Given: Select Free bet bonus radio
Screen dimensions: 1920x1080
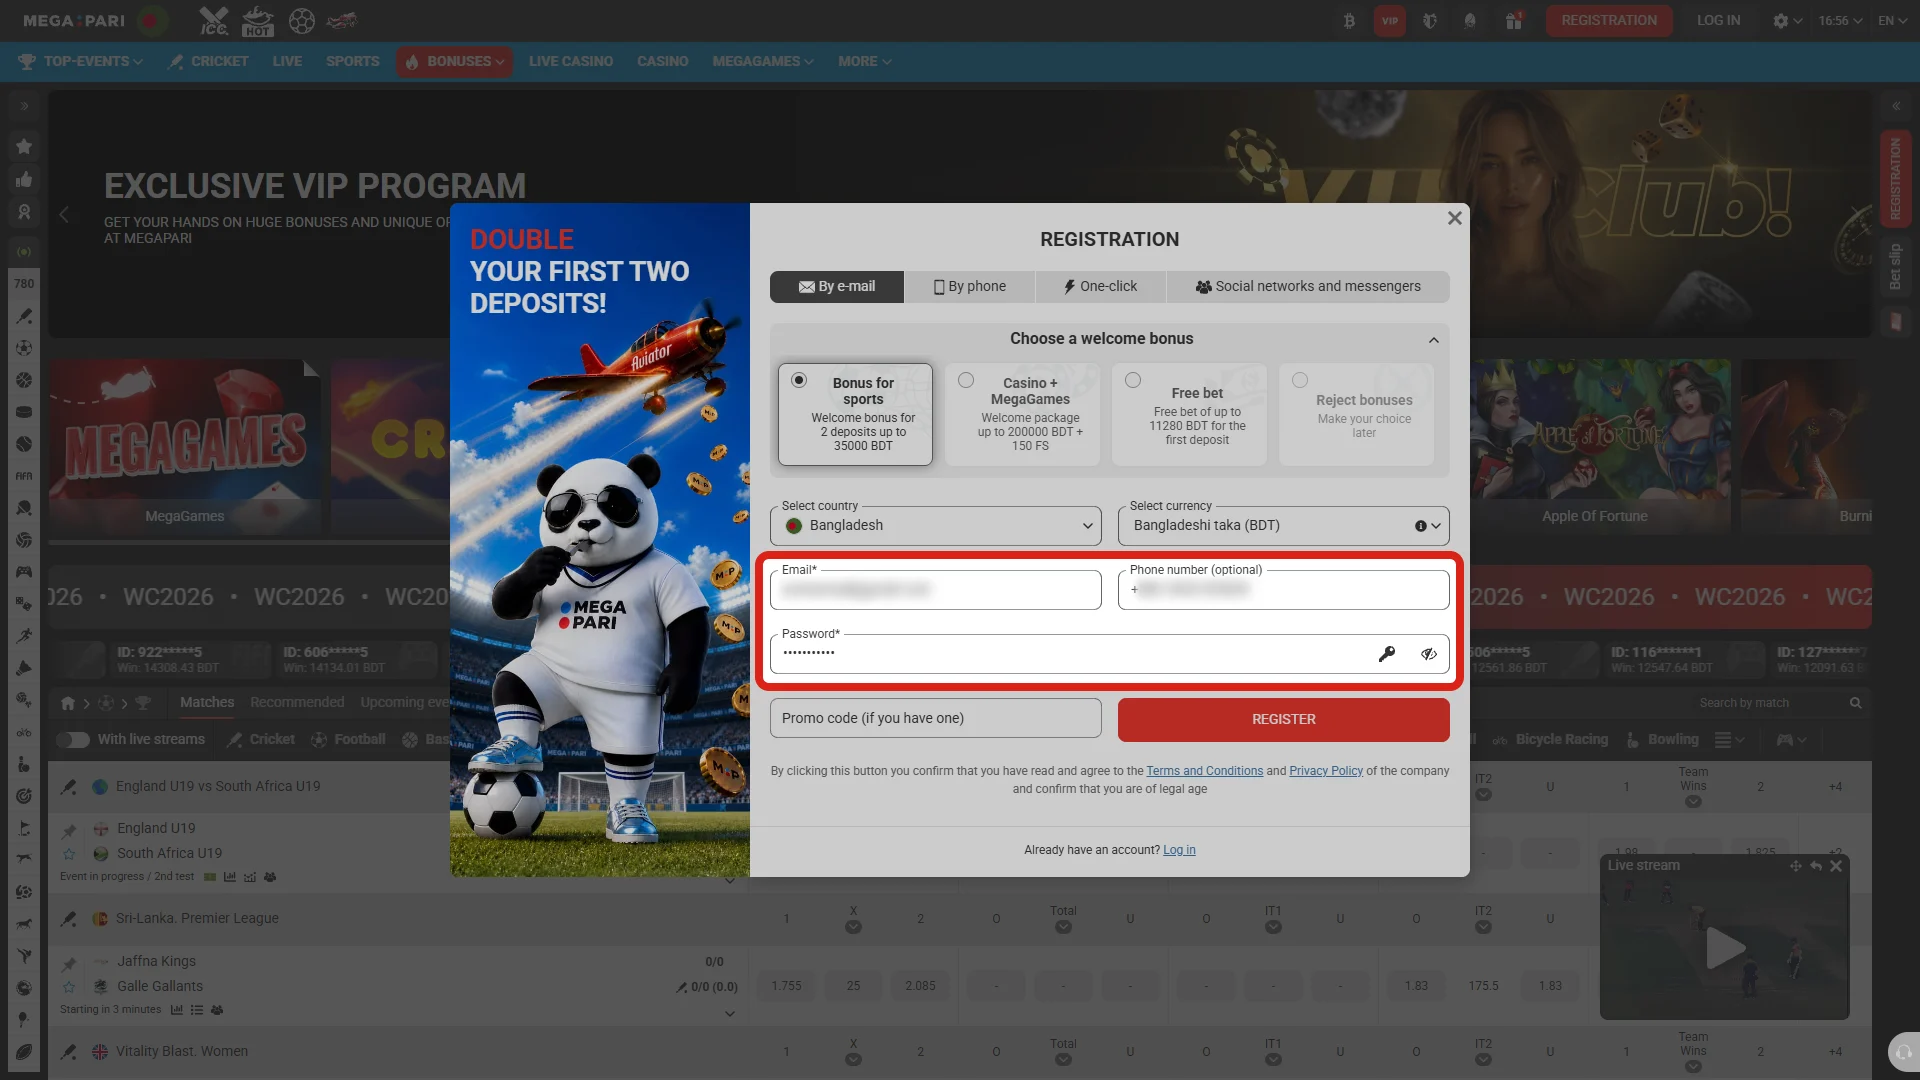Looking at the screenshot, I should click(x=1133, y=380).
